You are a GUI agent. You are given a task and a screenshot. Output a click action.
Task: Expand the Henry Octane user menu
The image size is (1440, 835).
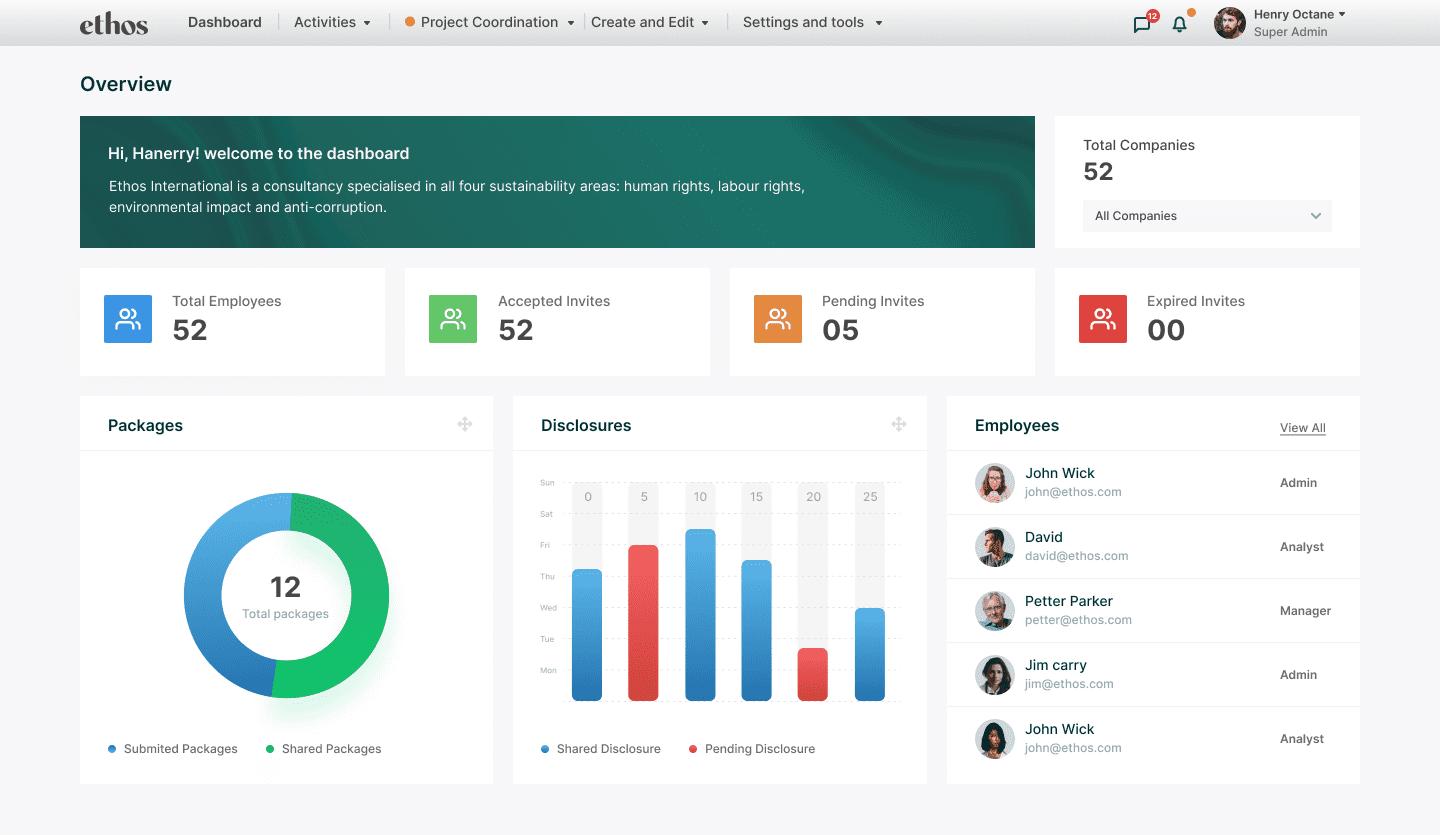tap(1299, 15)
